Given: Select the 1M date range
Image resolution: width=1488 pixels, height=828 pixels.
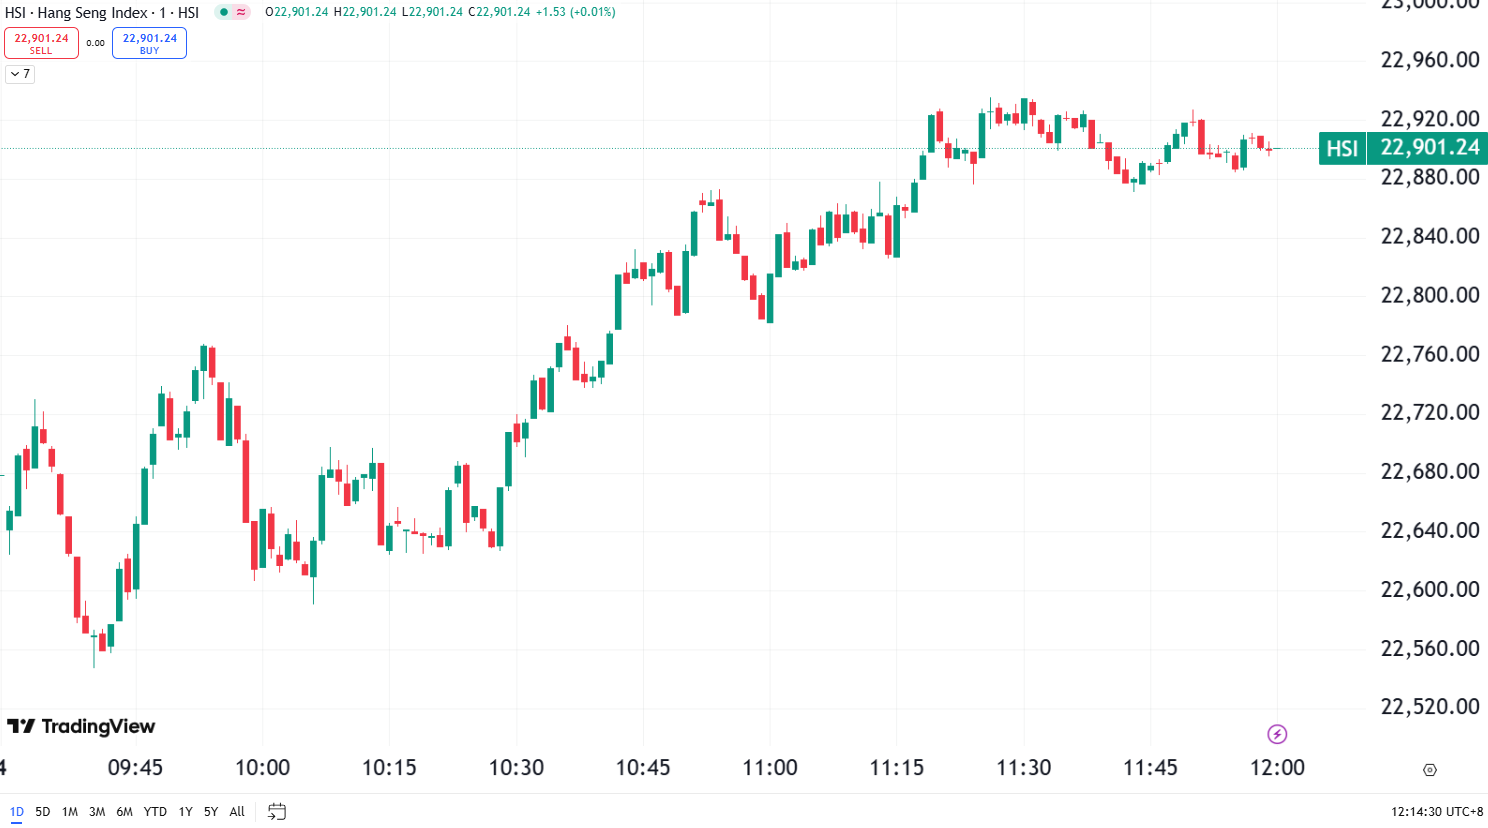Looking at the screenshot, I should [70, 811].
